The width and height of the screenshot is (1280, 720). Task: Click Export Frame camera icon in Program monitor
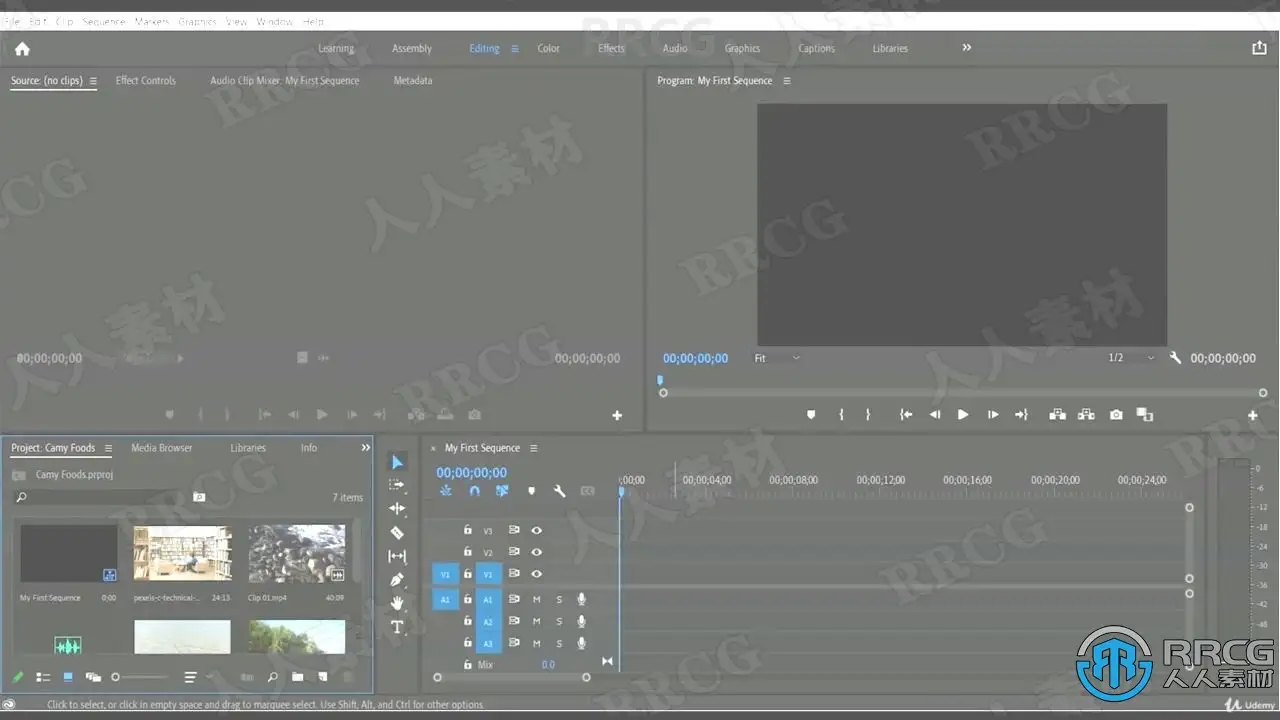click(1116, 415)
